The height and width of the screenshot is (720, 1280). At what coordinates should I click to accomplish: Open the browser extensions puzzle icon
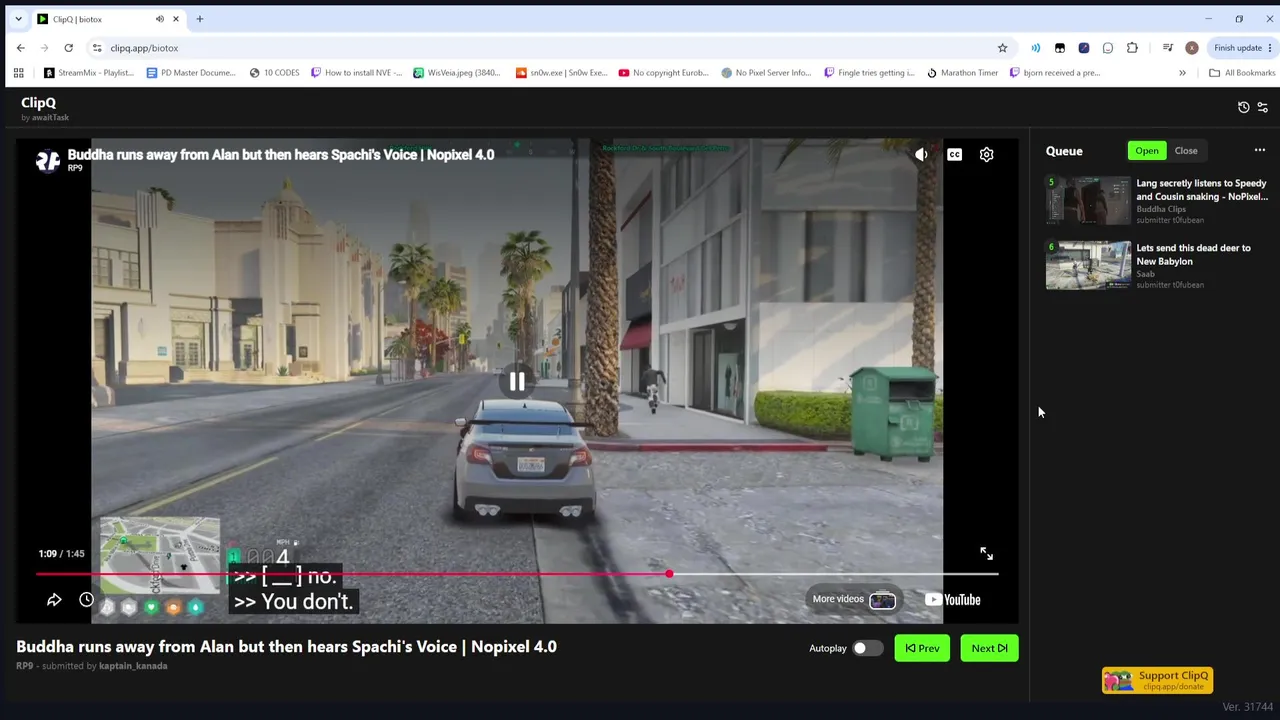click(x=1132, y=48)
